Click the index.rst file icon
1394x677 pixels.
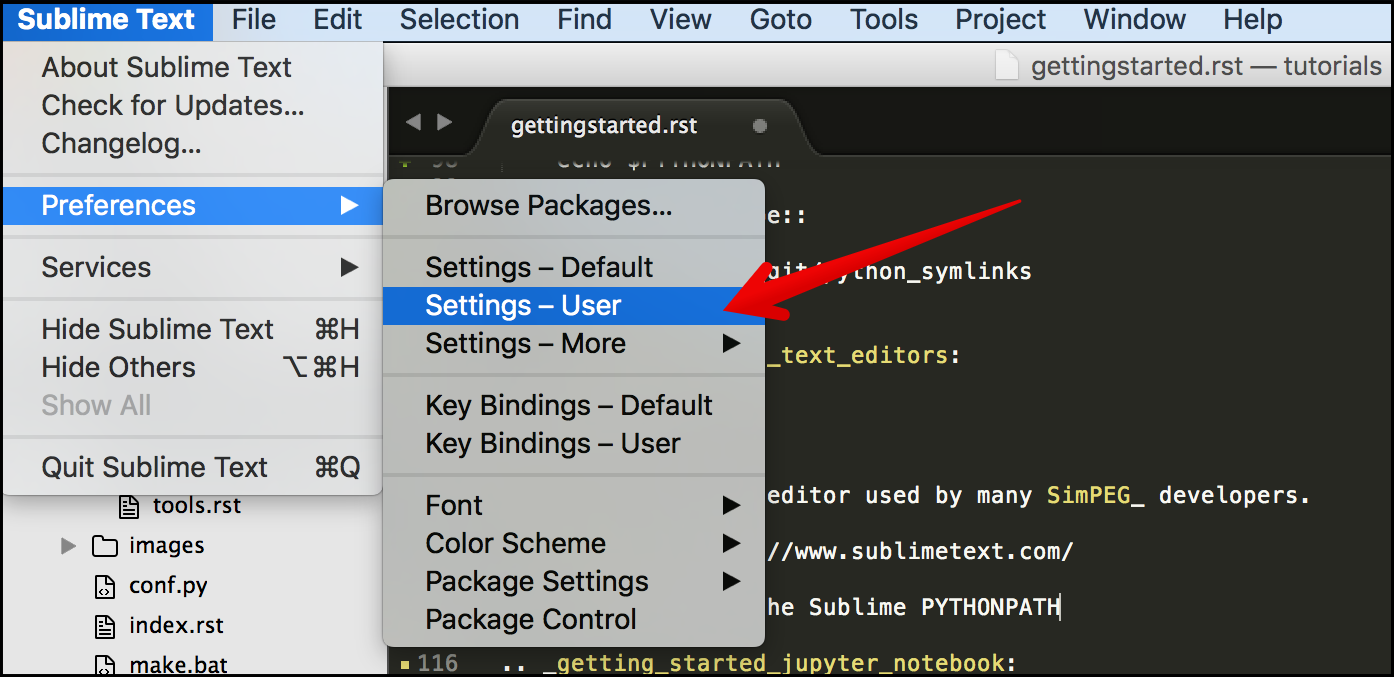tap(105, 626)
